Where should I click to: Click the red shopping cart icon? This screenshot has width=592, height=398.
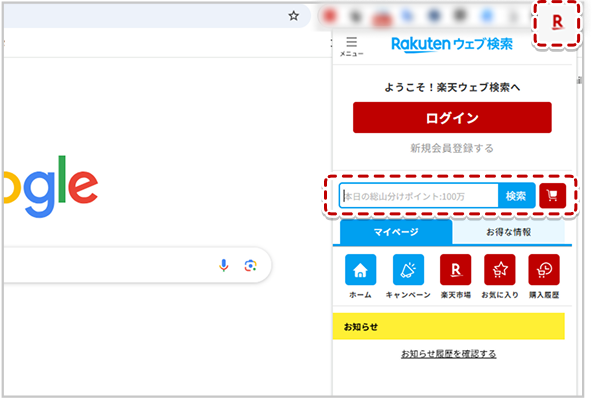(x=552, y=196)
